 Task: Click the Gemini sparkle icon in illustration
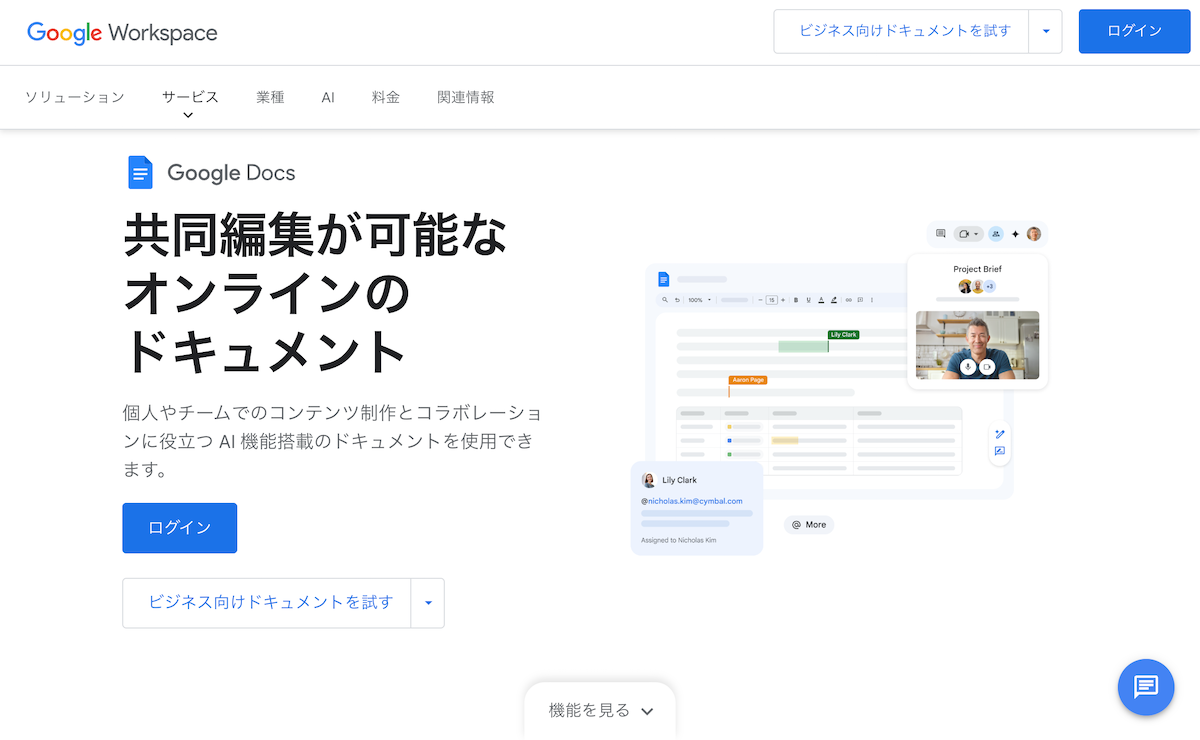(1015, 234)
